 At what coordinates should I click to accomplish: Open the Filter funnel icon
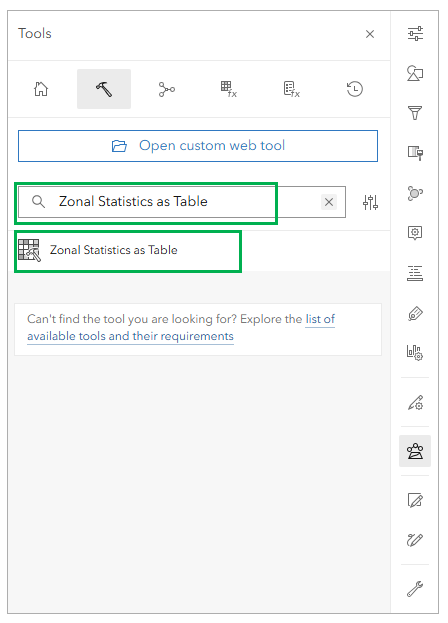point(415,113)
